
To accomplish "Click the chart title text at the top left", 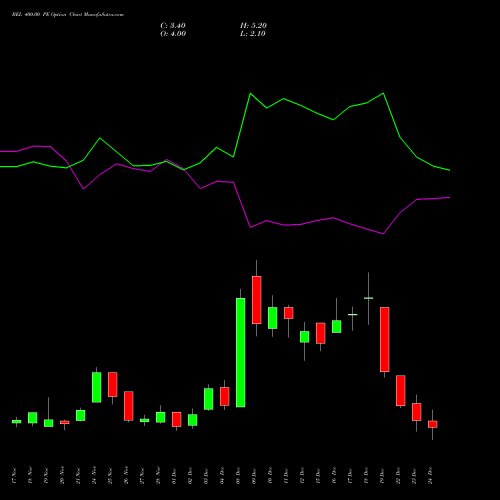I will (68, 15).
